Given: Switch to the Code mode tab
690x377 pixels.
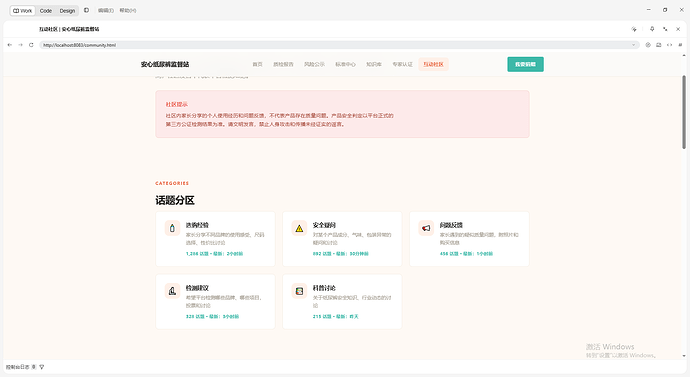Looking at the screenshot, I should 46,11.
